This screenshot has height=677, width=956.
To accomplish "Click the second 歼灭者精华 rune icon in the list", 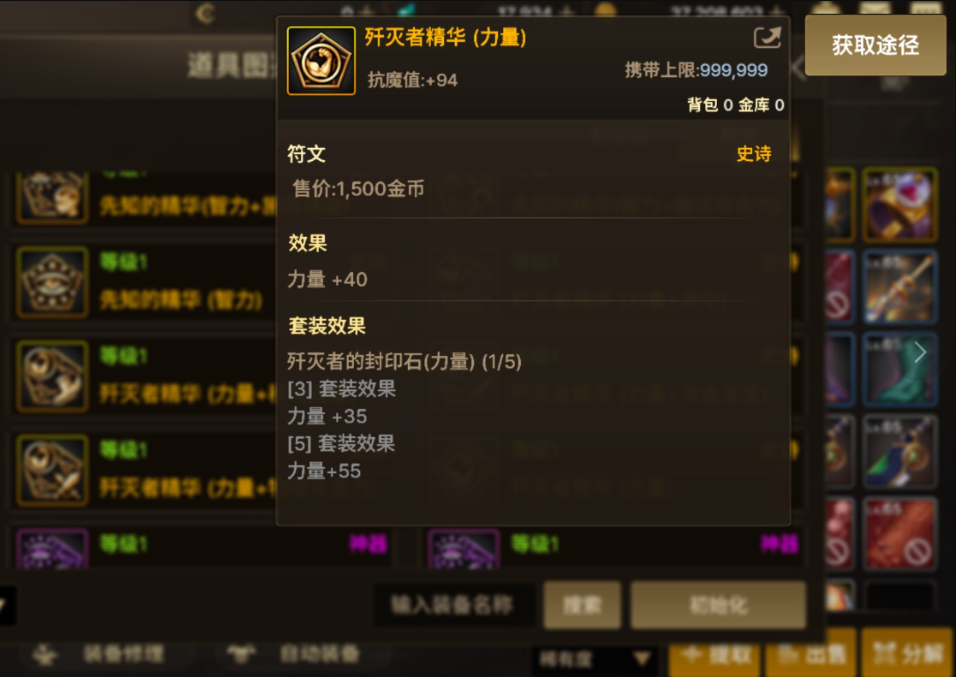I will [52, 470].
